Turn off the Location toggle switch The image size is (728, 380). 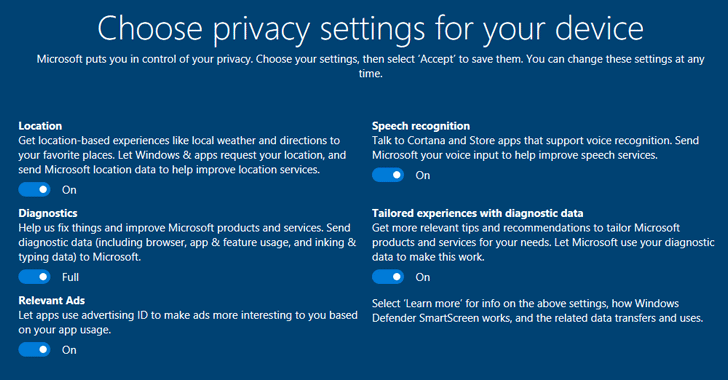tap(34, 190)
